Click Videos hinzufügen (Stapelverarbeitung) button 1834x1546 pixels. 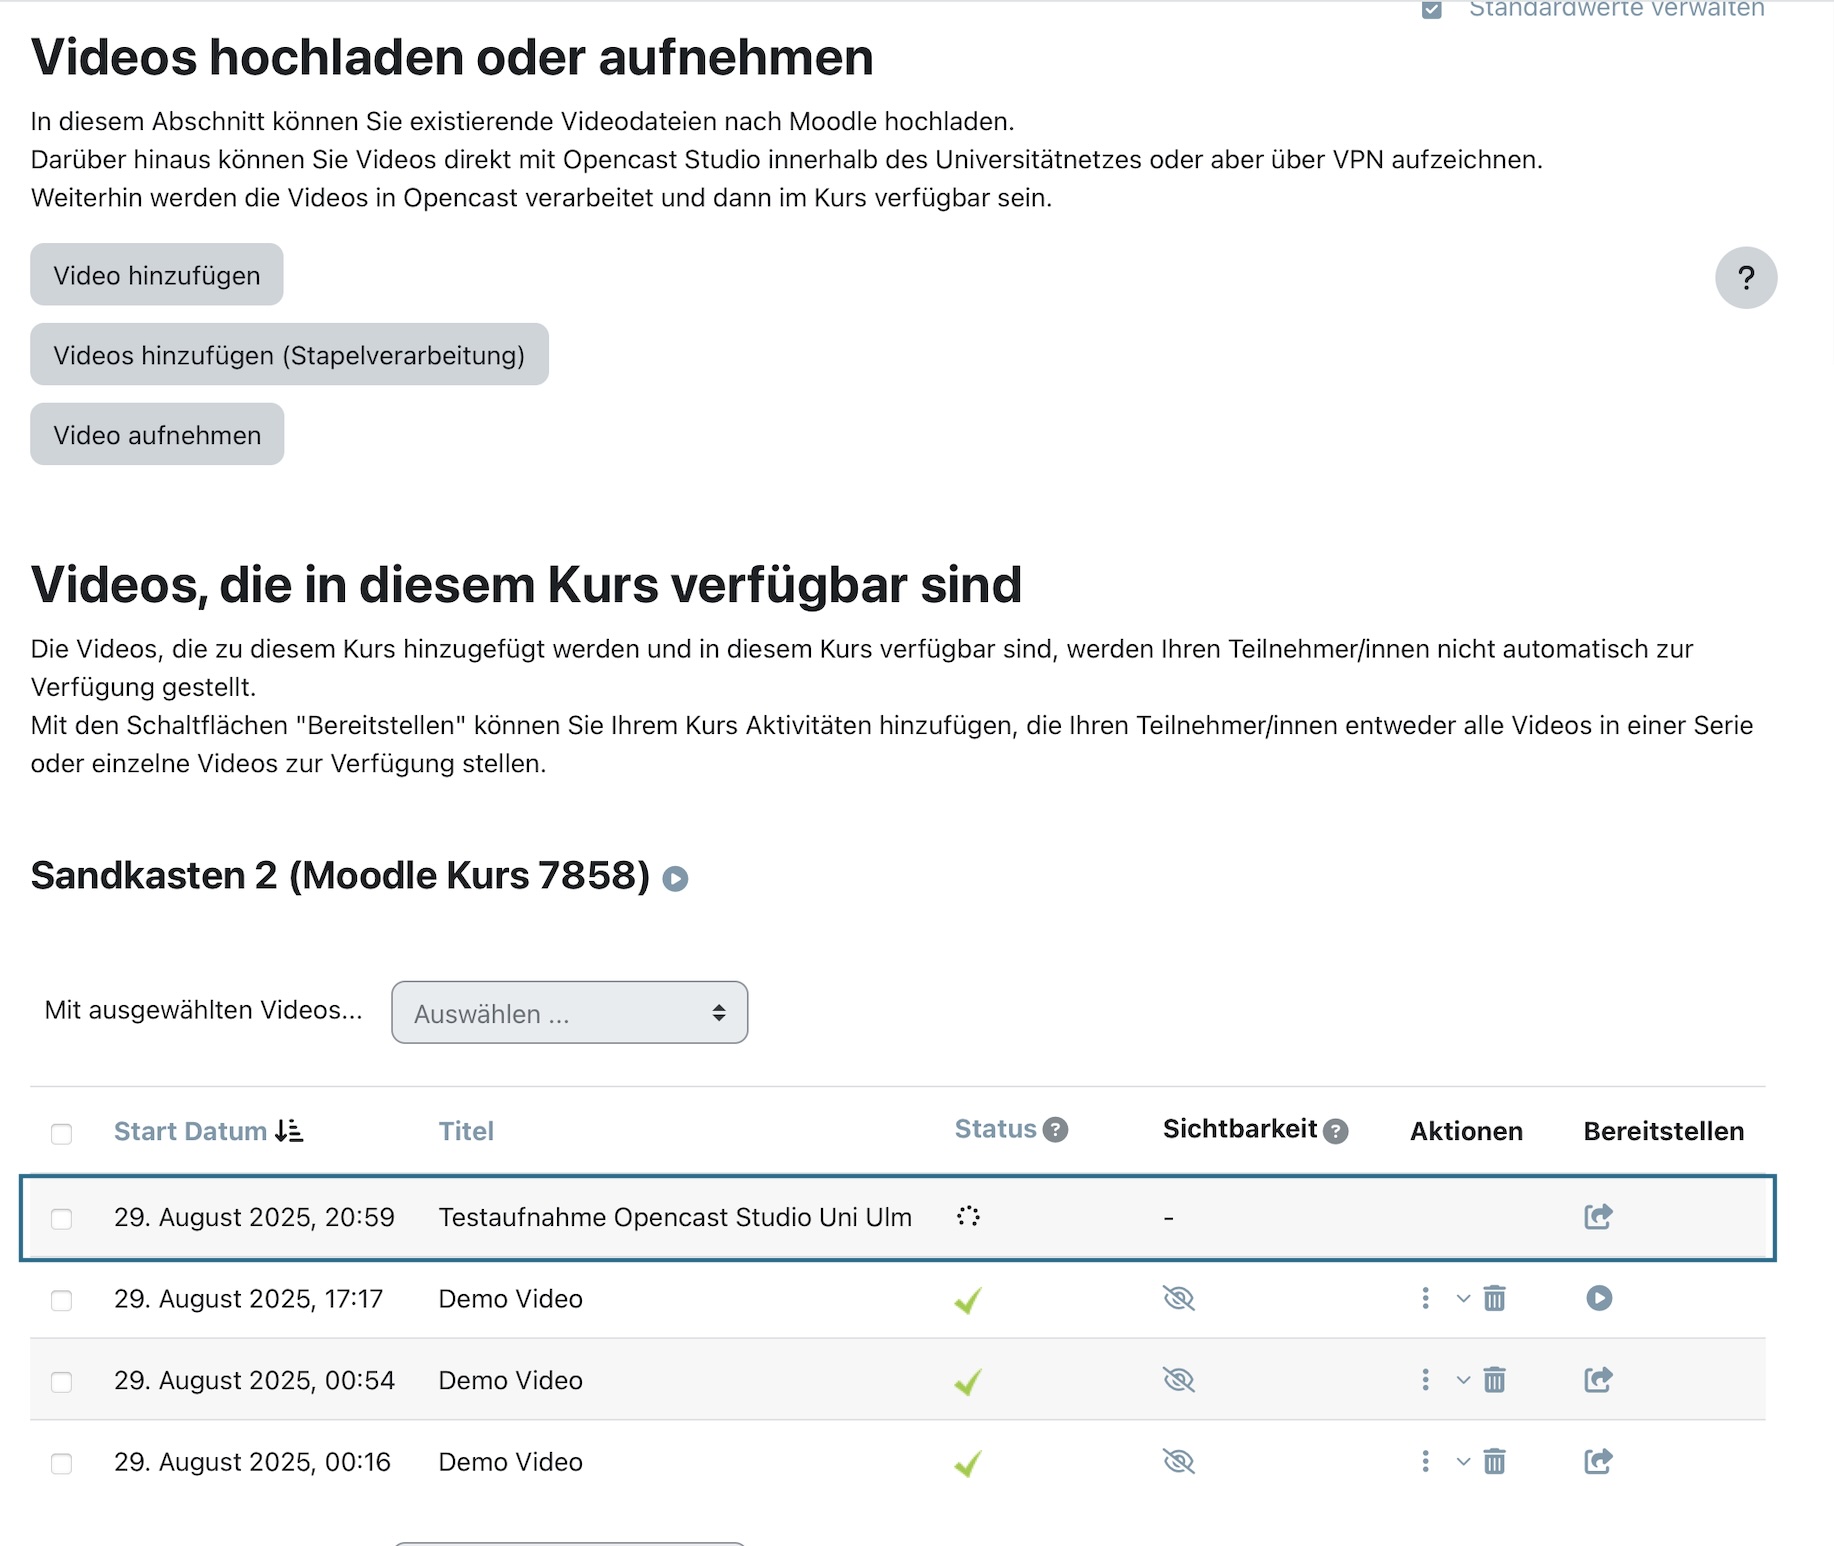(289, 354)
